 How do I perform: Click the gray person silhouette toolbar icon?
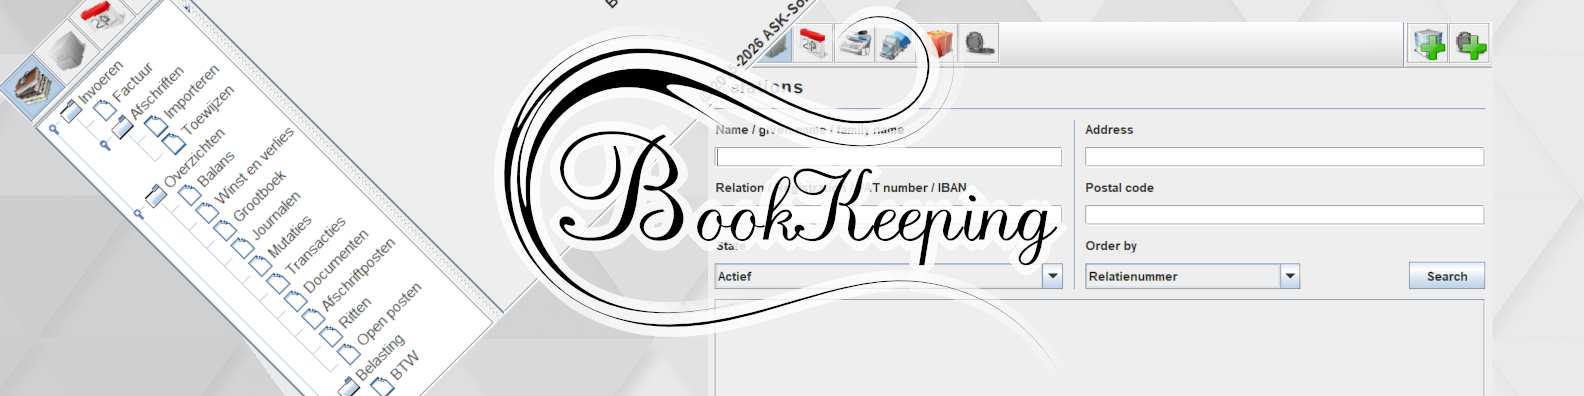click(x=979, y=43)
